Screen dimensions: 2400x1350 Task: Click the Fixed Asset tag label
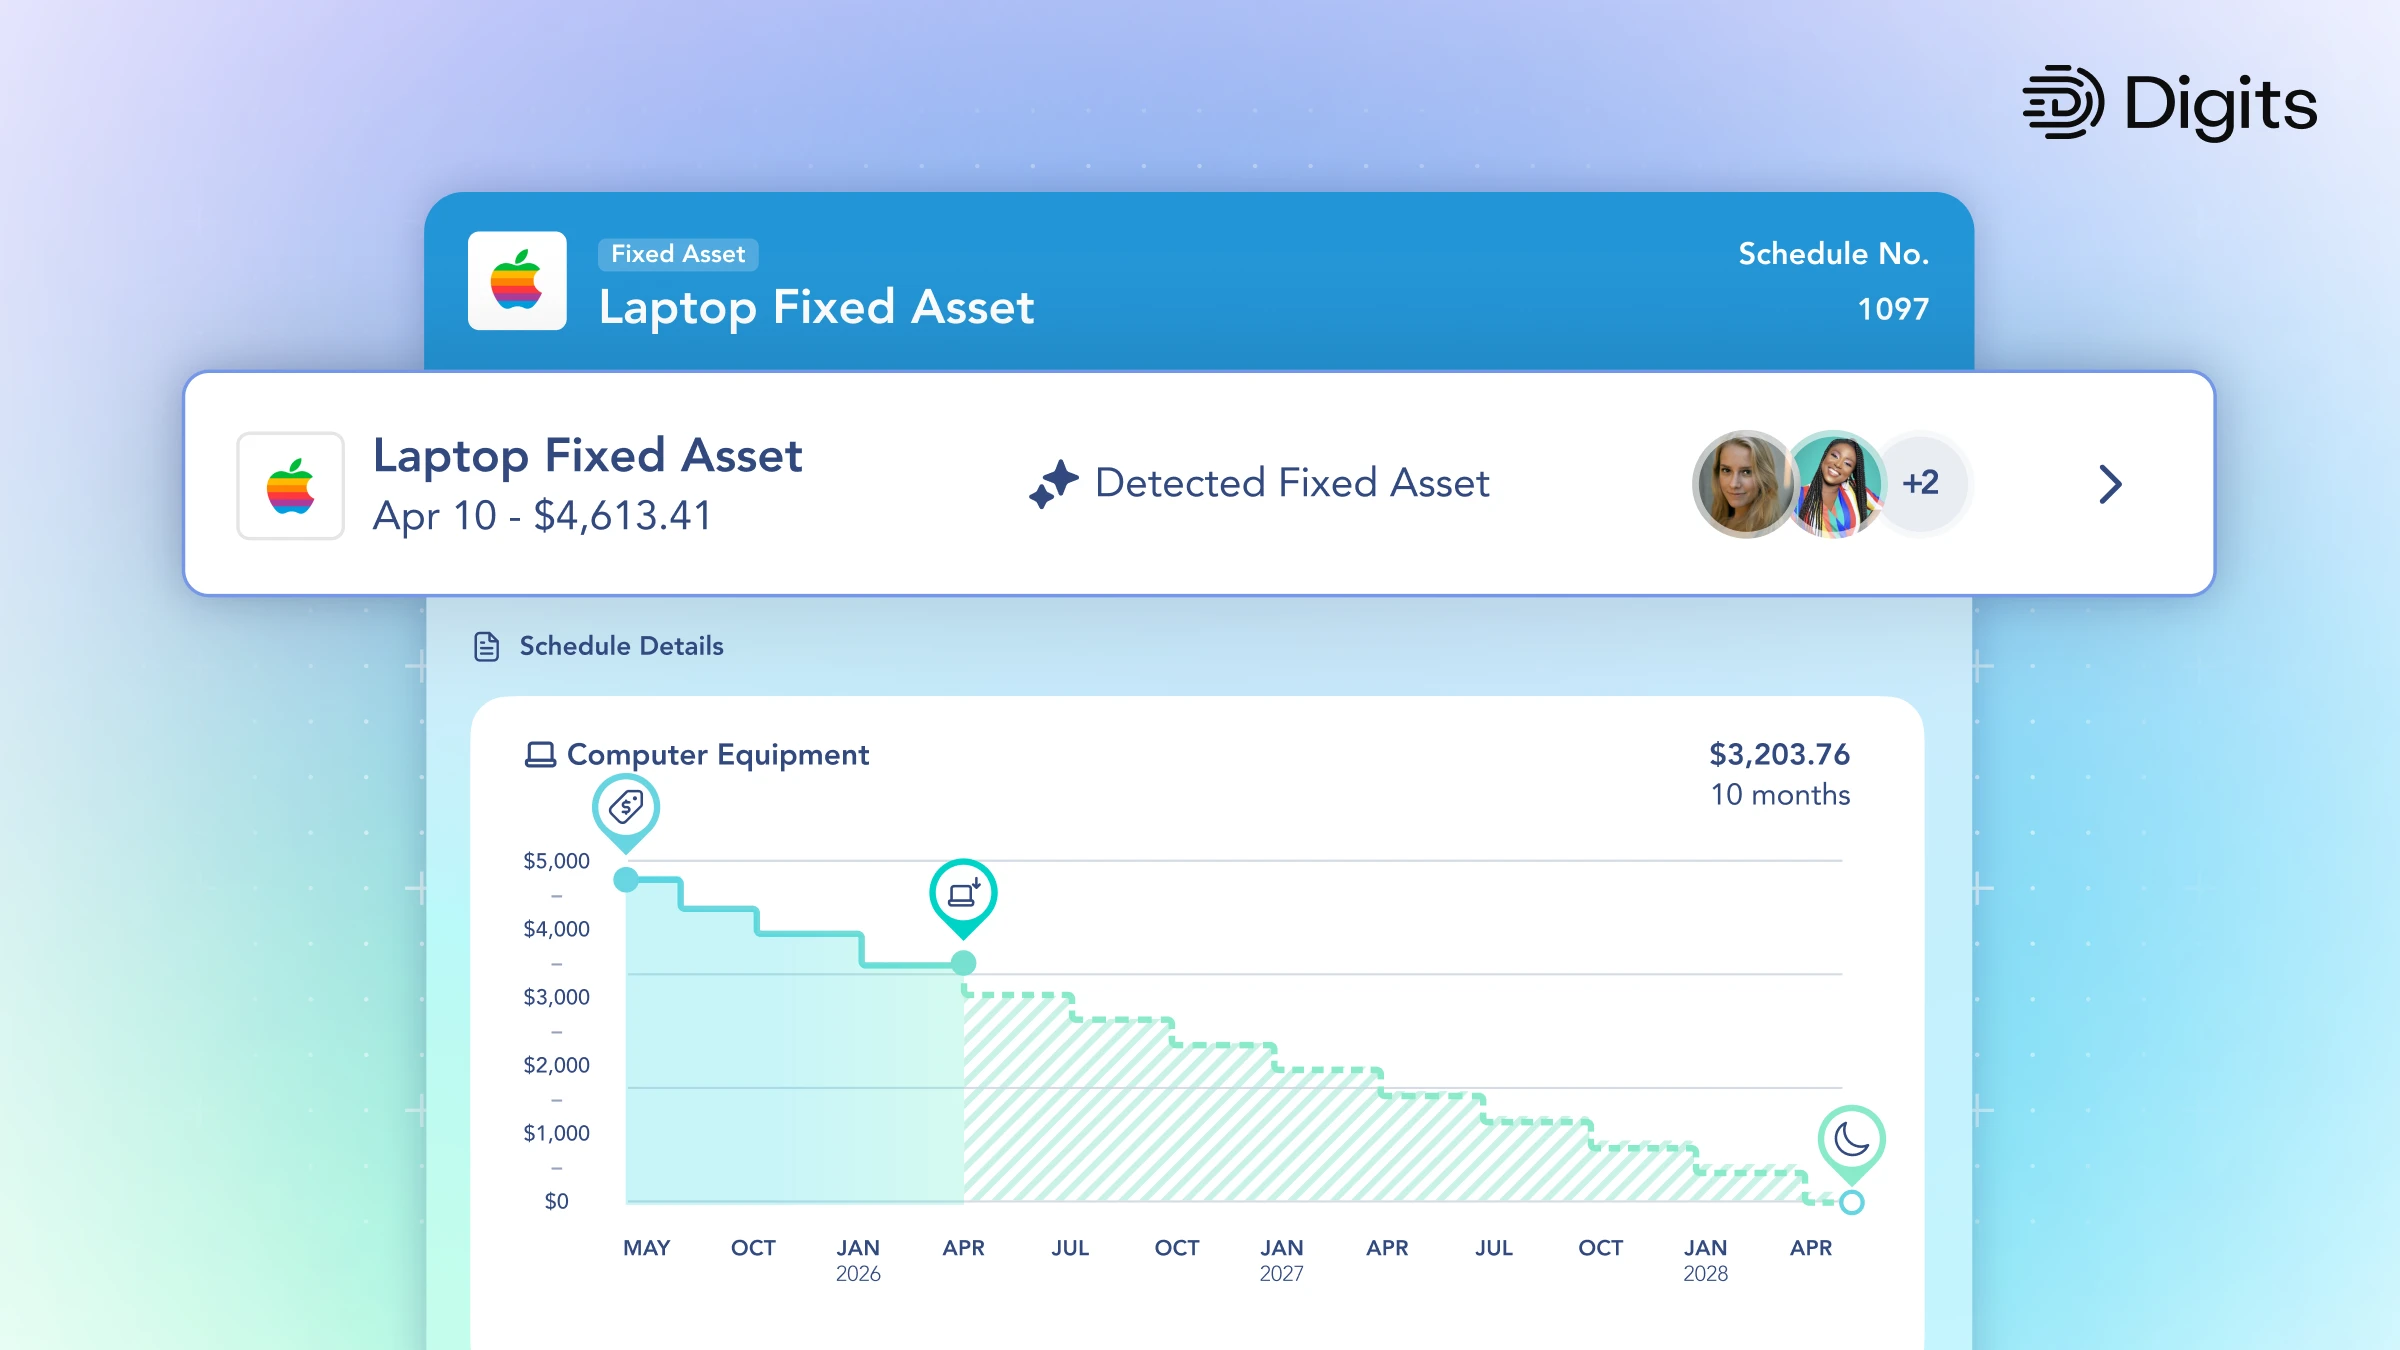pos(678,254)
